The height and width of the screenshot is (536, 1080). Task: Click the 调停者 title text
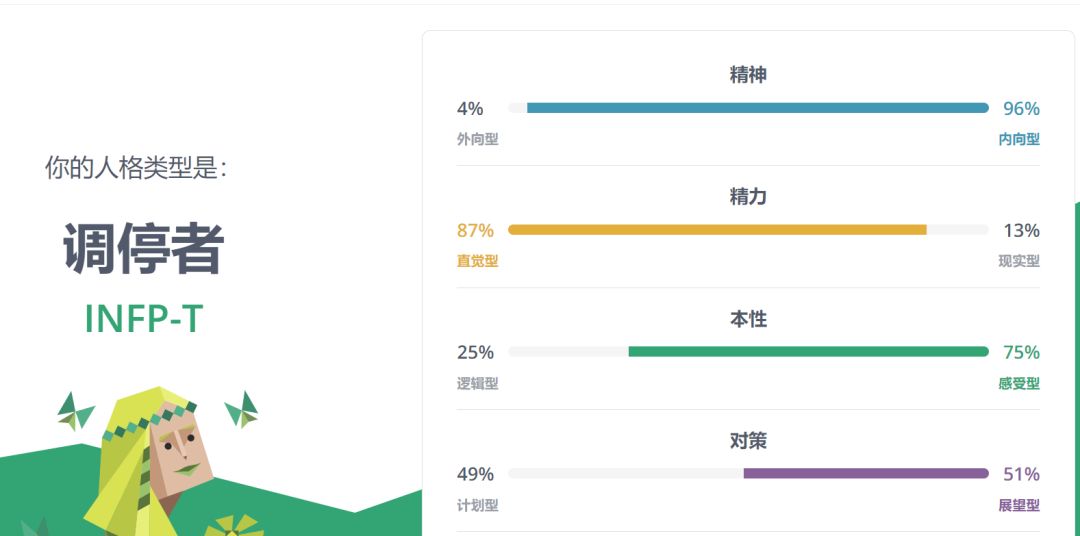coord(143,248)
